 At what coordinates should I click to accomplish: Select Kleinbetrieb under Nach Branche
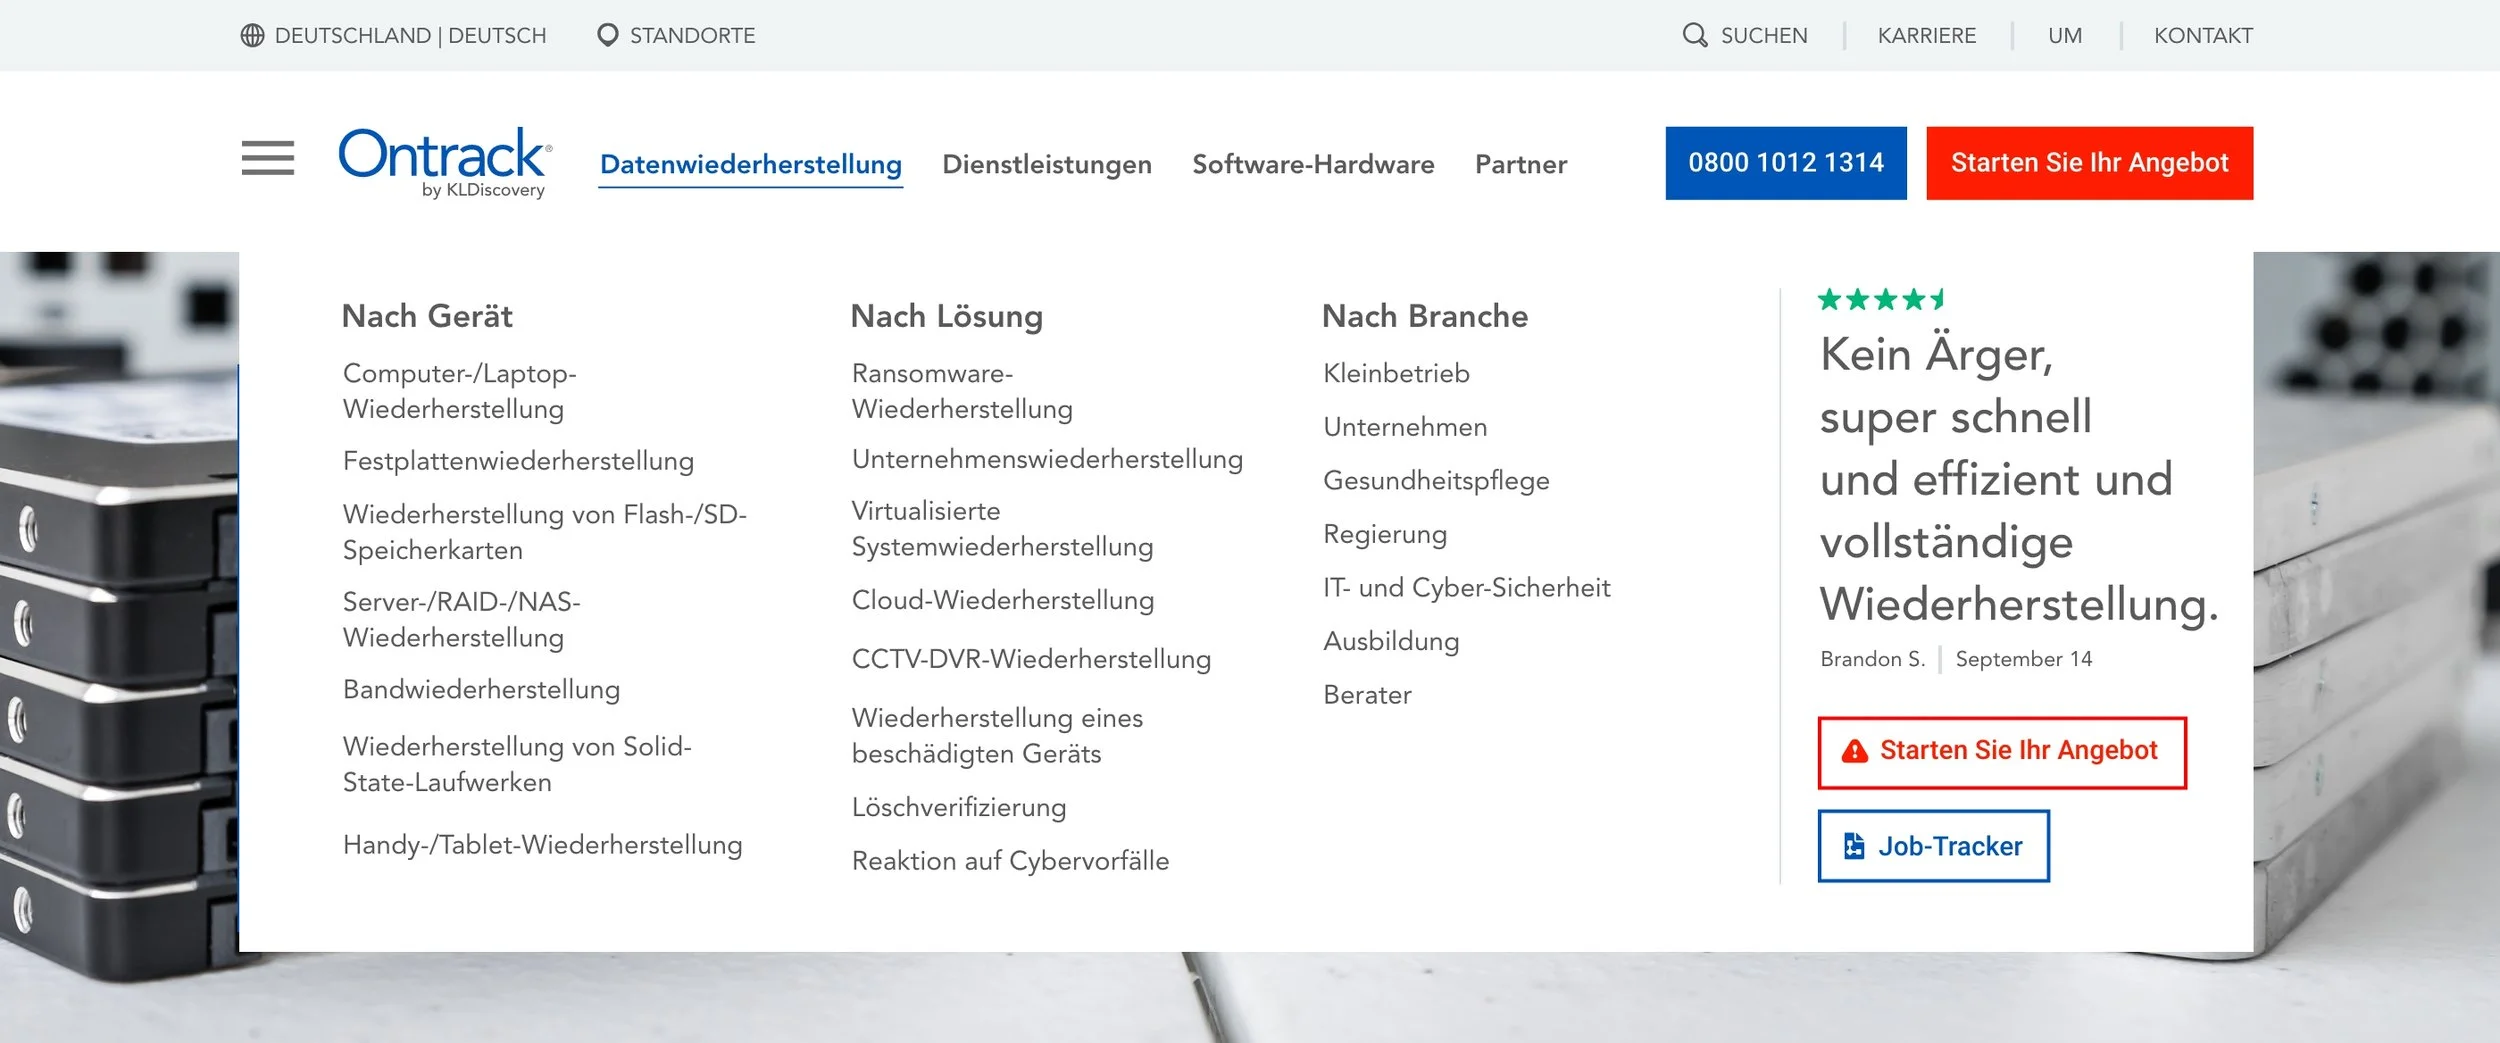click(x=1396, y=374)
